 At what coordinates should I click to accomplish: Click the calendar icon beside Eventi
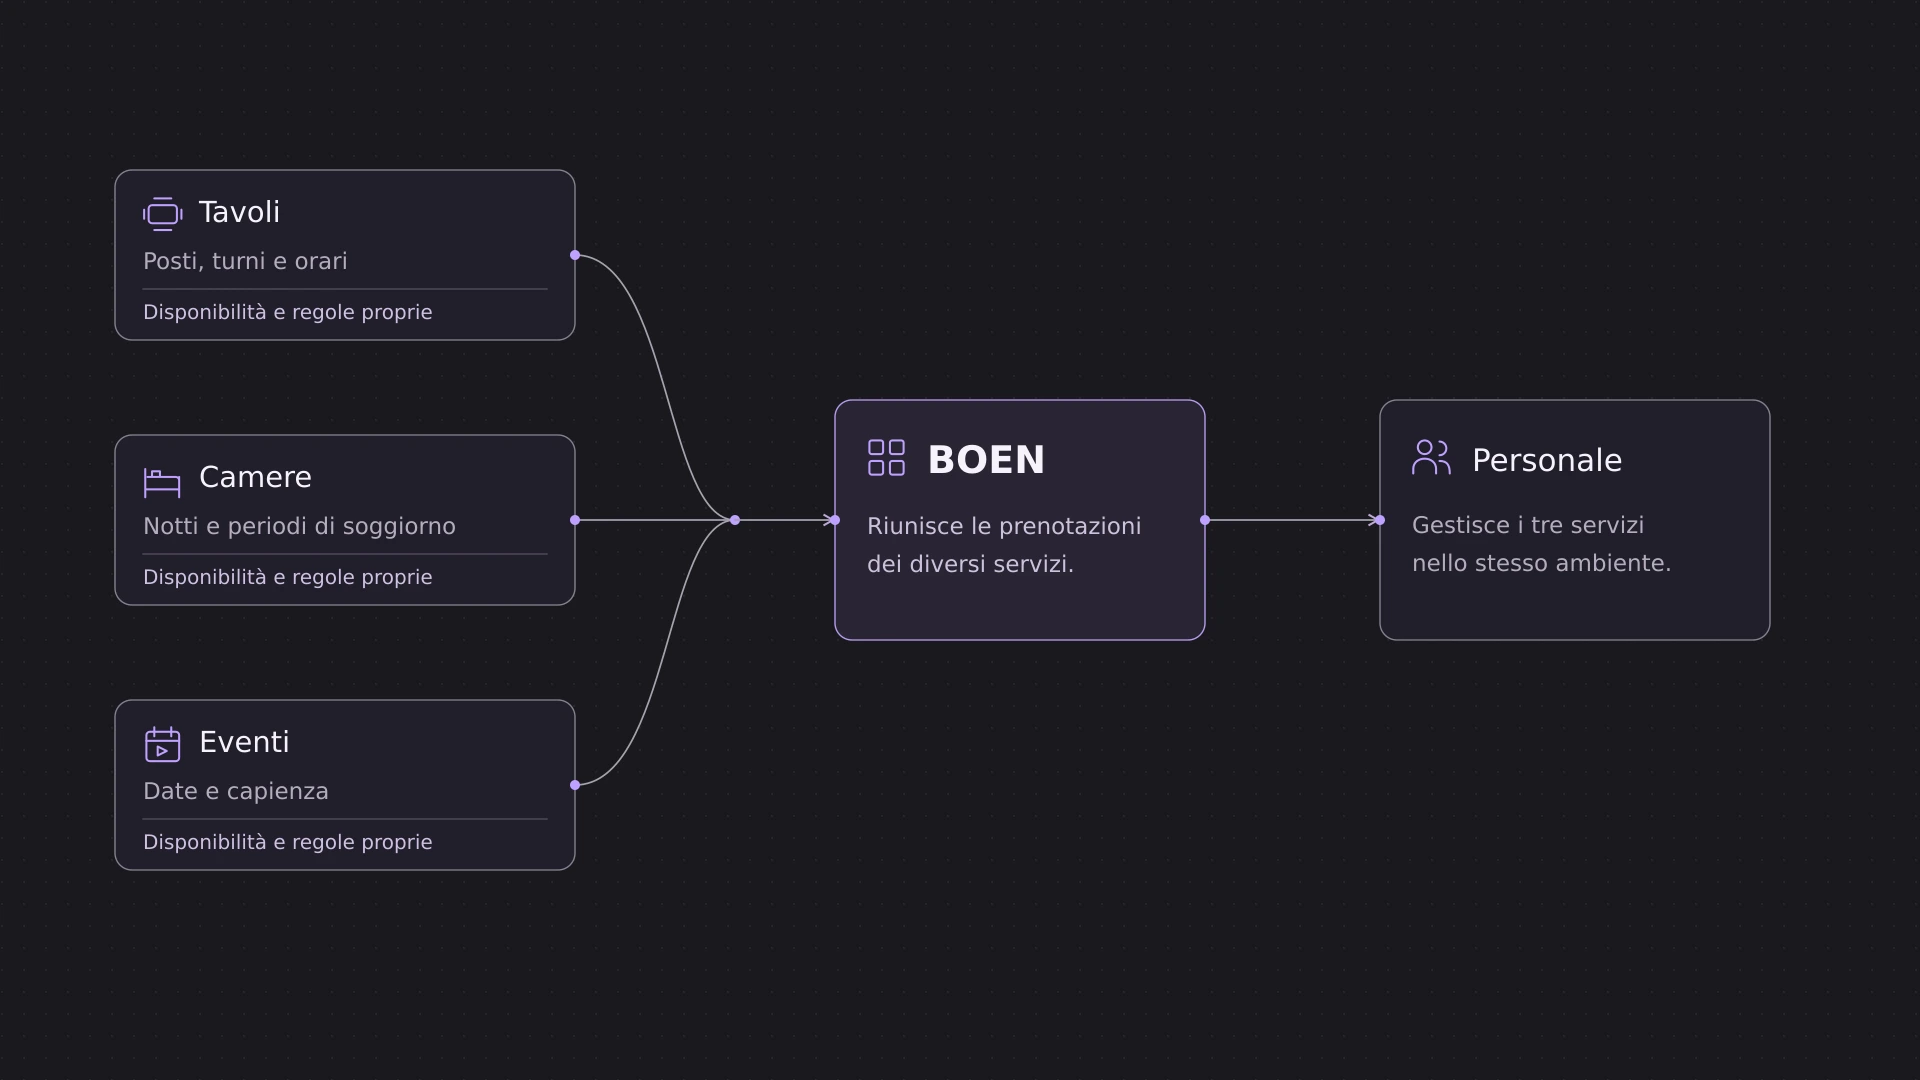point(162,744)
